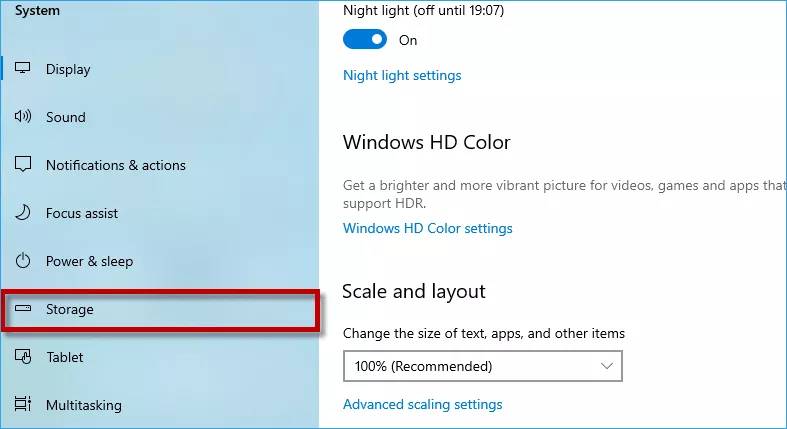Click the Multitasking icon

tap(23, 404)
